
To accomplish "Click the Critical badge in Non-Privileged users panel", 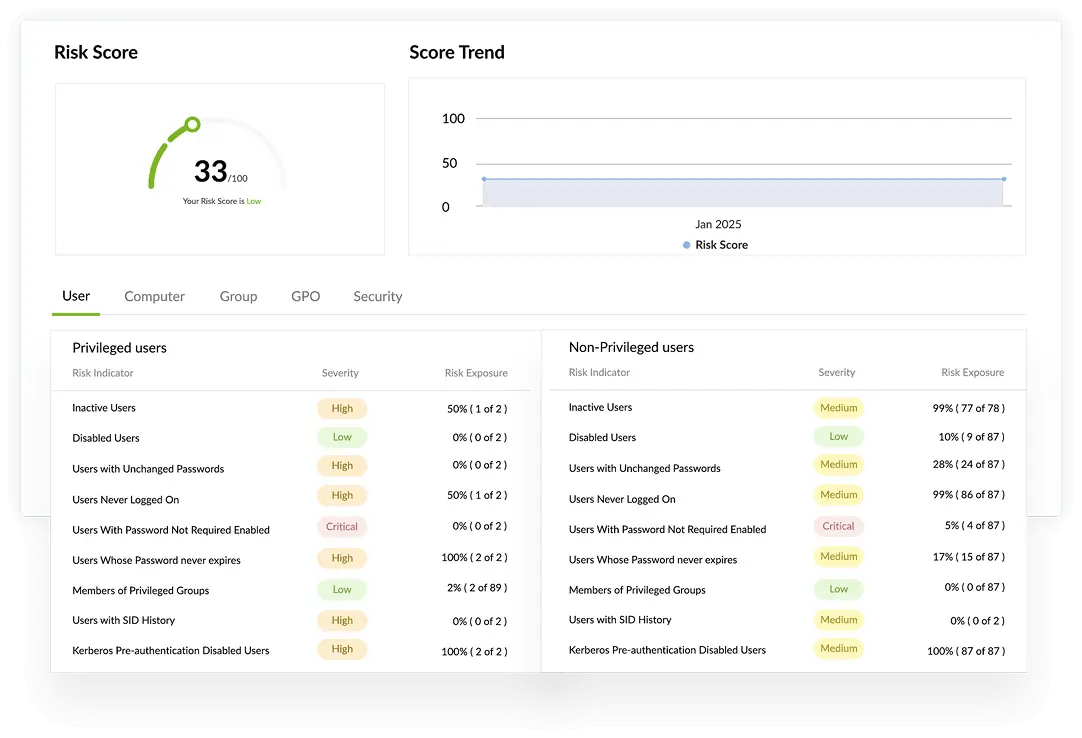I will click(x=838, y=526).
